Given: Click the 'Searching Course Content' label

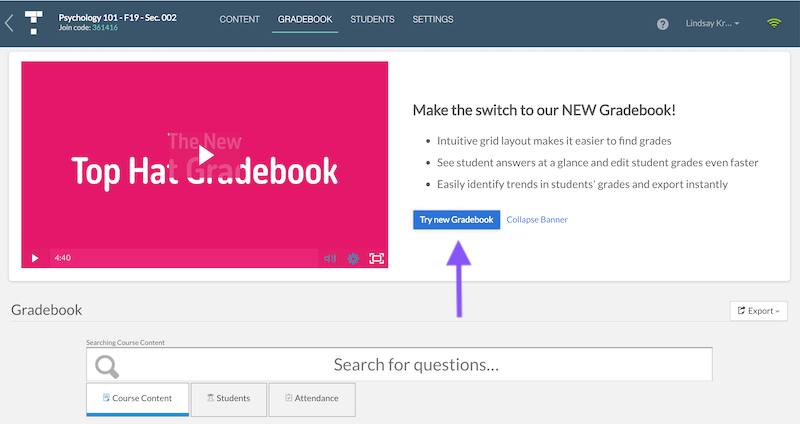Looking at the screenshot, I should [x=126, y=342].
